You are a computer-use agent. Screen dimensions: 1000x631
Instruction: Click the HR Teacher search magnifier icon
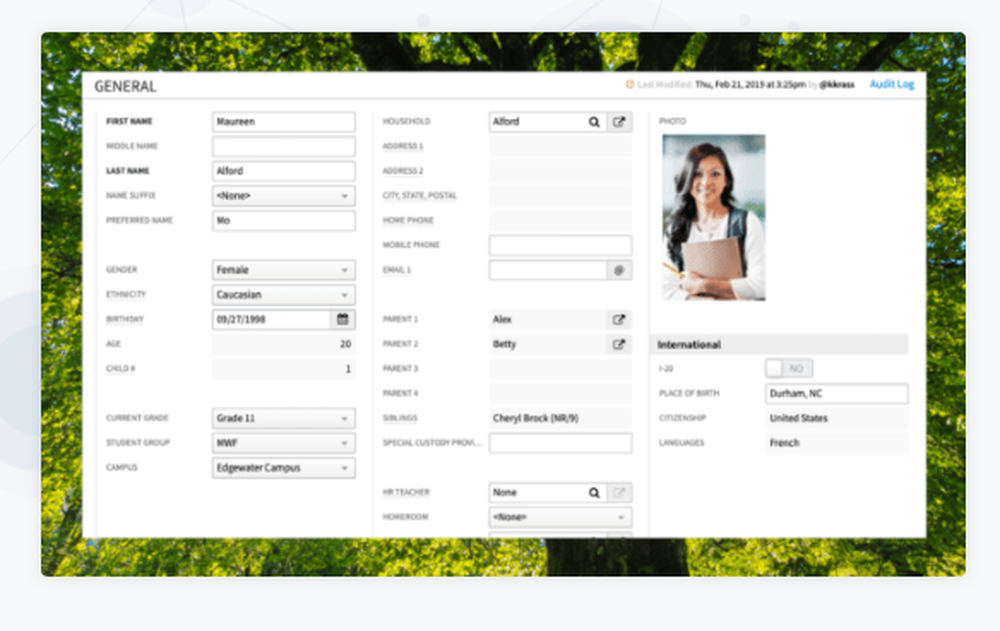click(x=594, y=492)
